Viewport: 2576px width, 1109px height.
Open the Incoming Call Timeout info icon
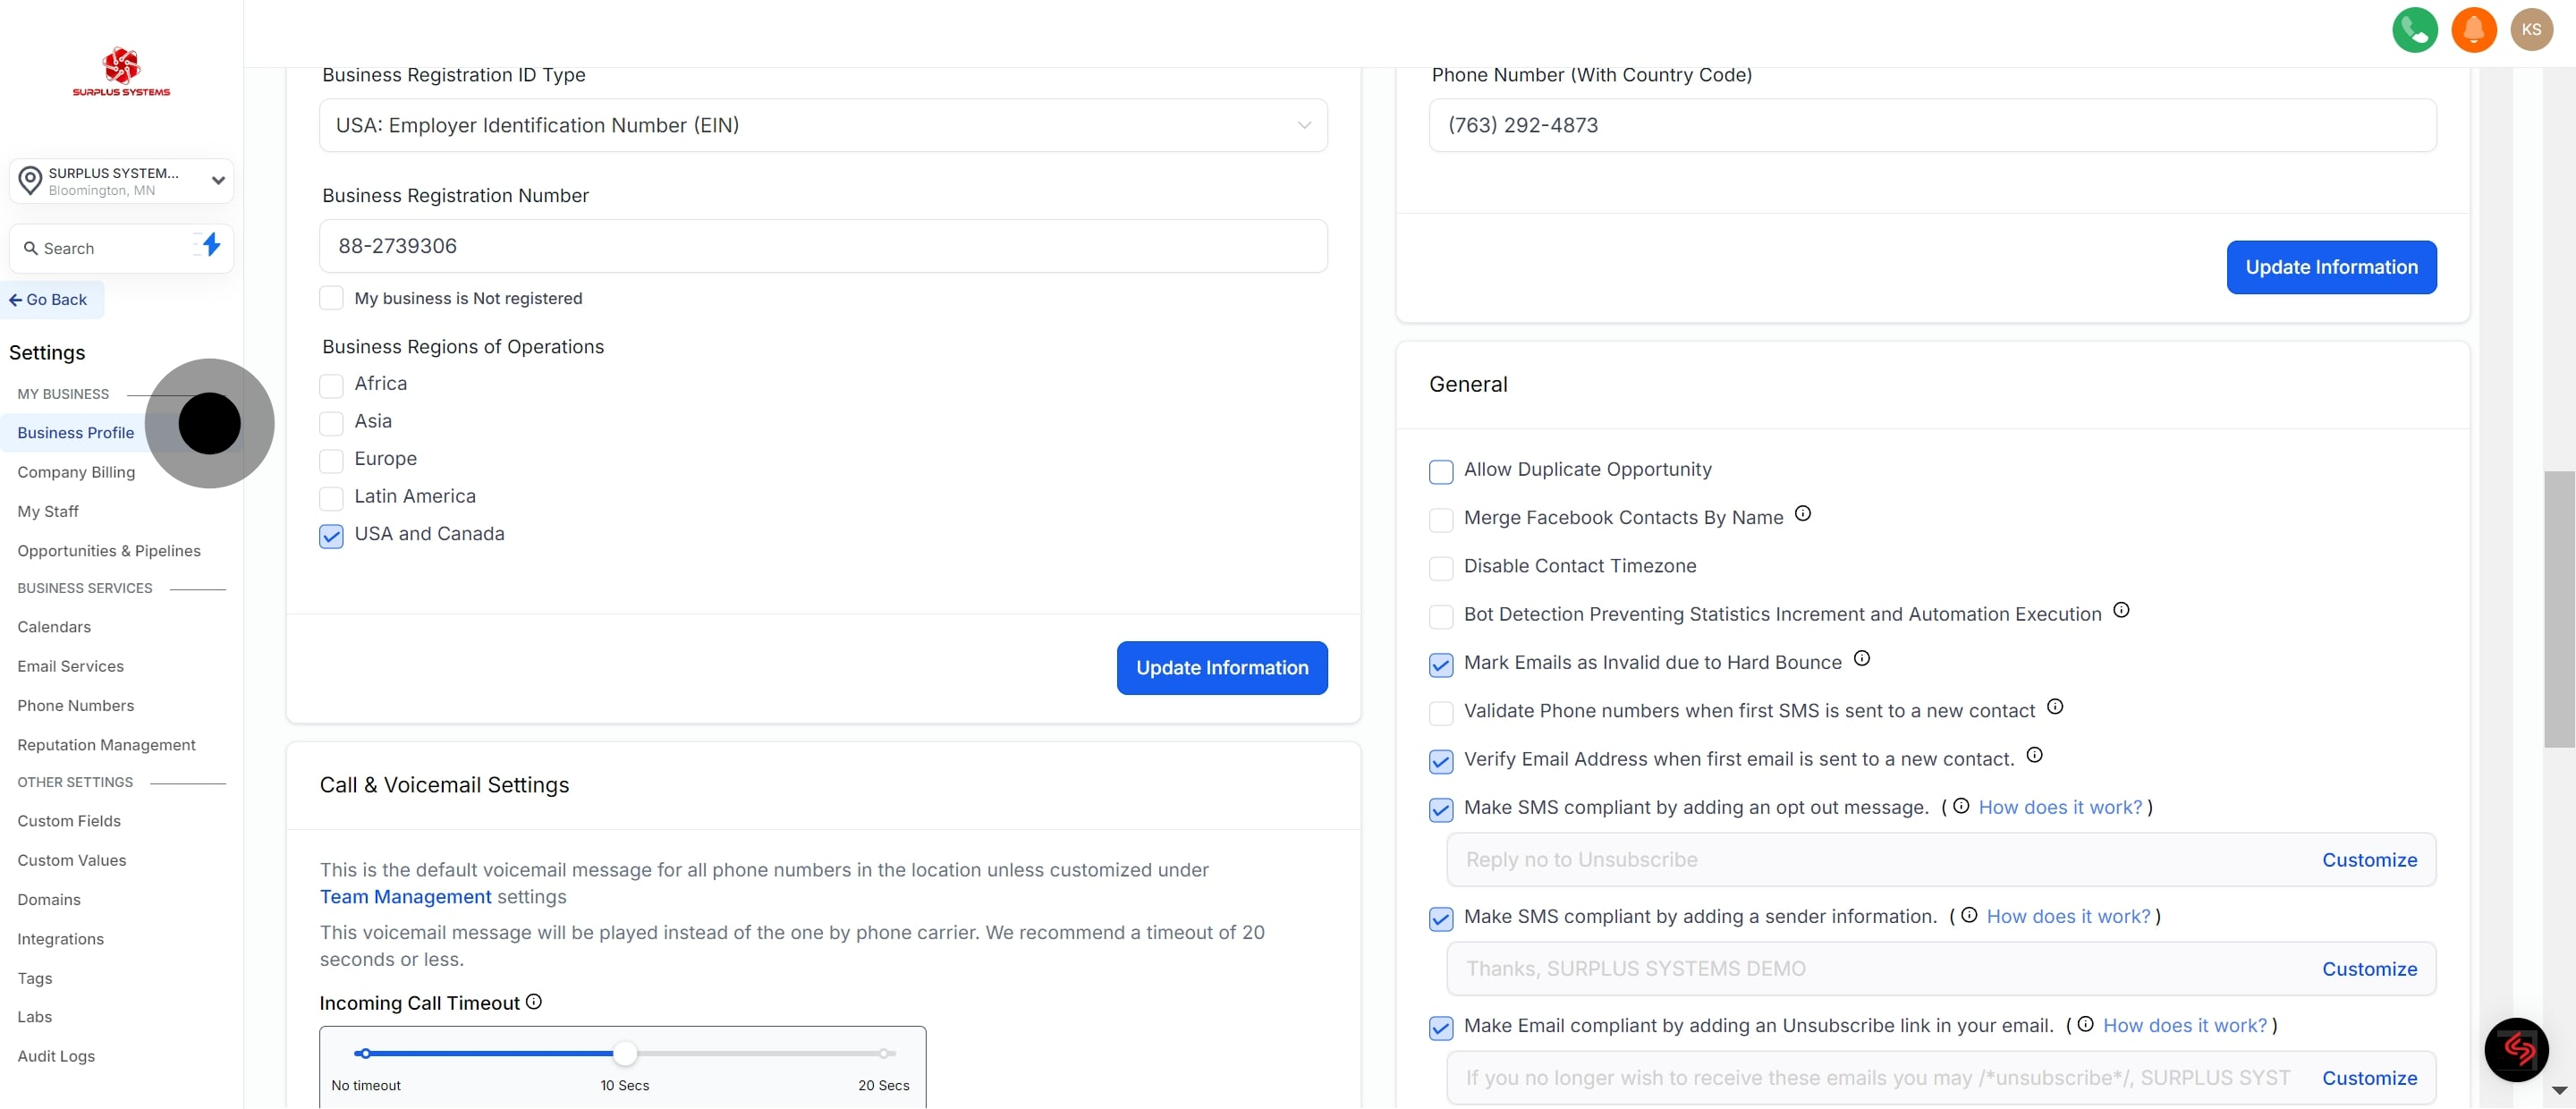(x=534, y=1001)
